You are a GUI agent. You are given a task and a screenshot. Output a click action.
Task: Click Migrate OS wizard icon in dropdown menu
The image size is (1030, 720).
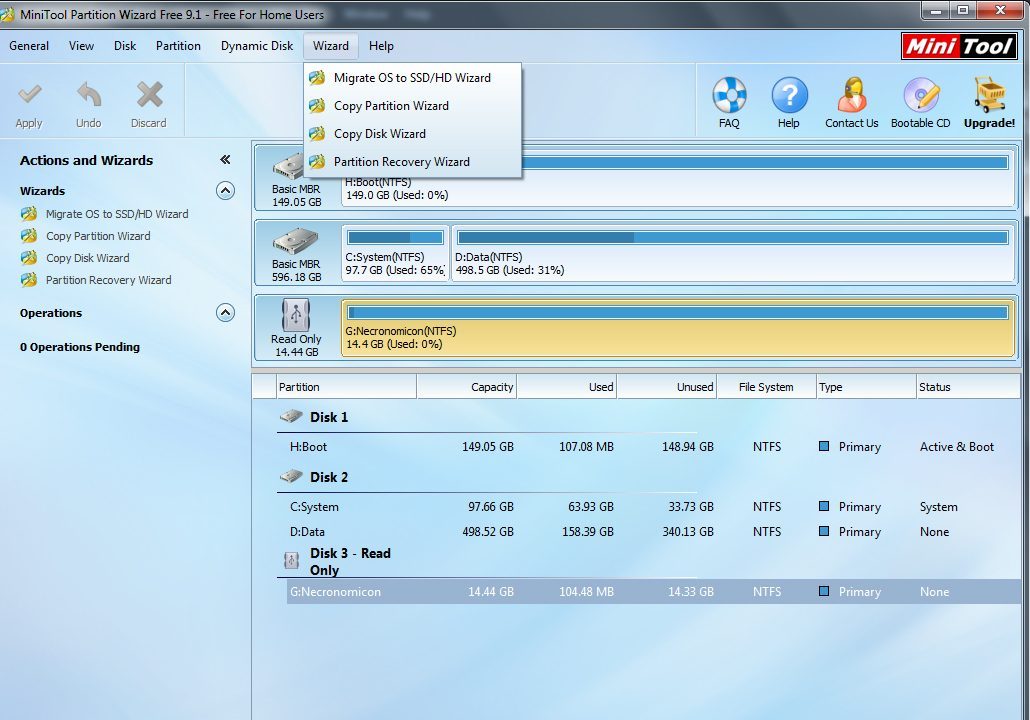point(317,78)
